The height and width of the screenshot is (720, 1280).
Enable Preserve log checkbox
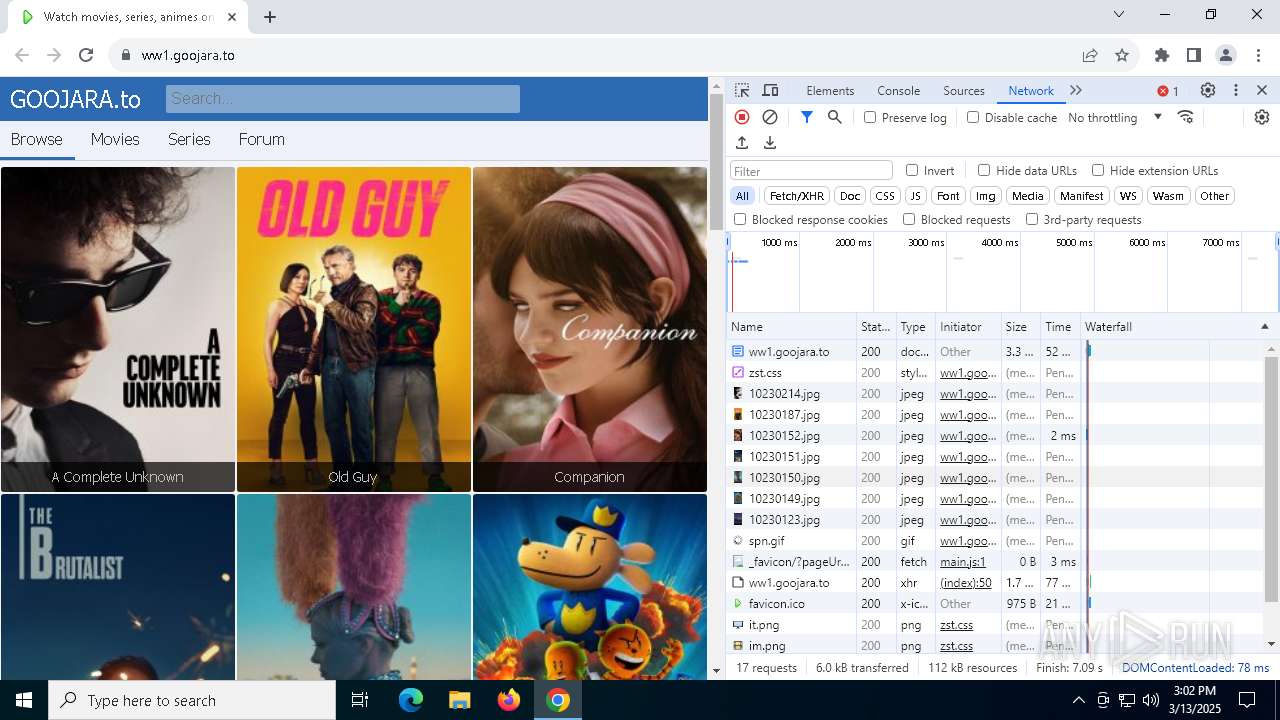[x=870, y=117]
